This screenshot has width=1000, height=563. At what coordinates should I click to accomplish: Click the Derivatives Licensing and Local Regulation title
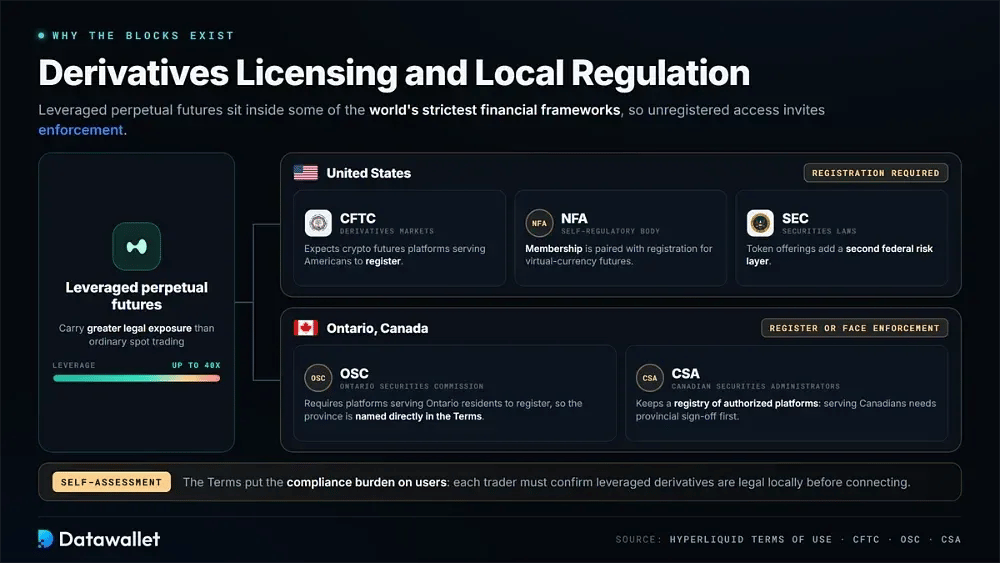[394, 73]
